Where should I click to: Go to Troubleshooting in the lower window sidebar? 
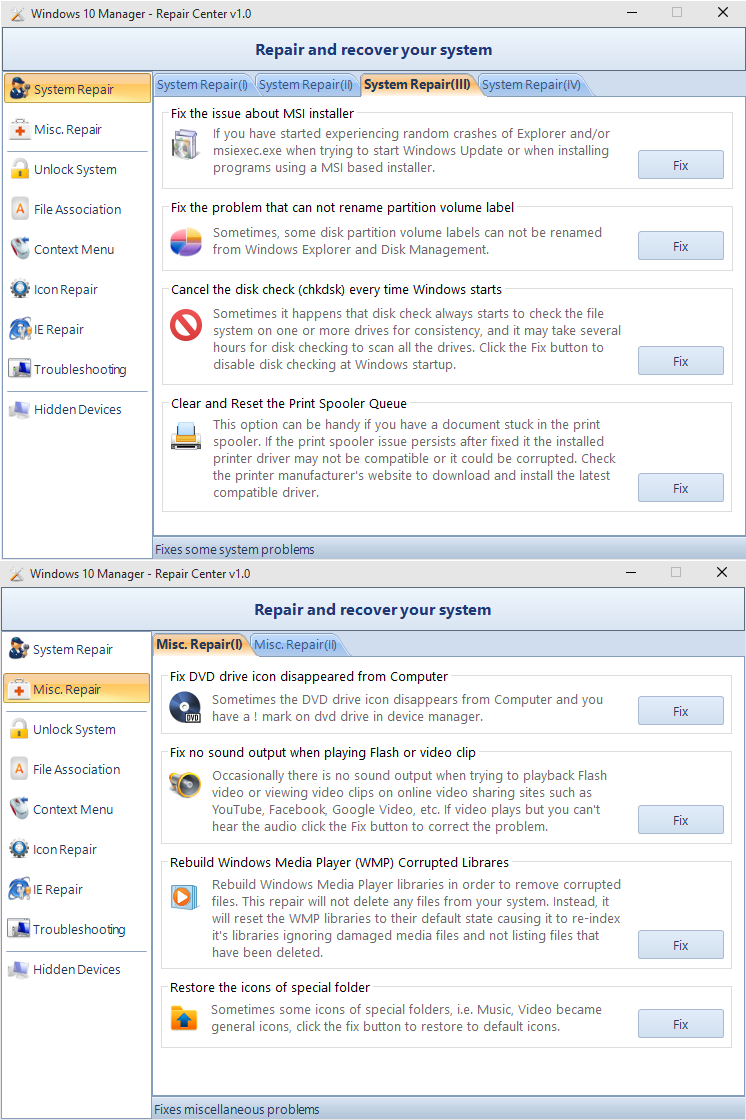point(76,929)
